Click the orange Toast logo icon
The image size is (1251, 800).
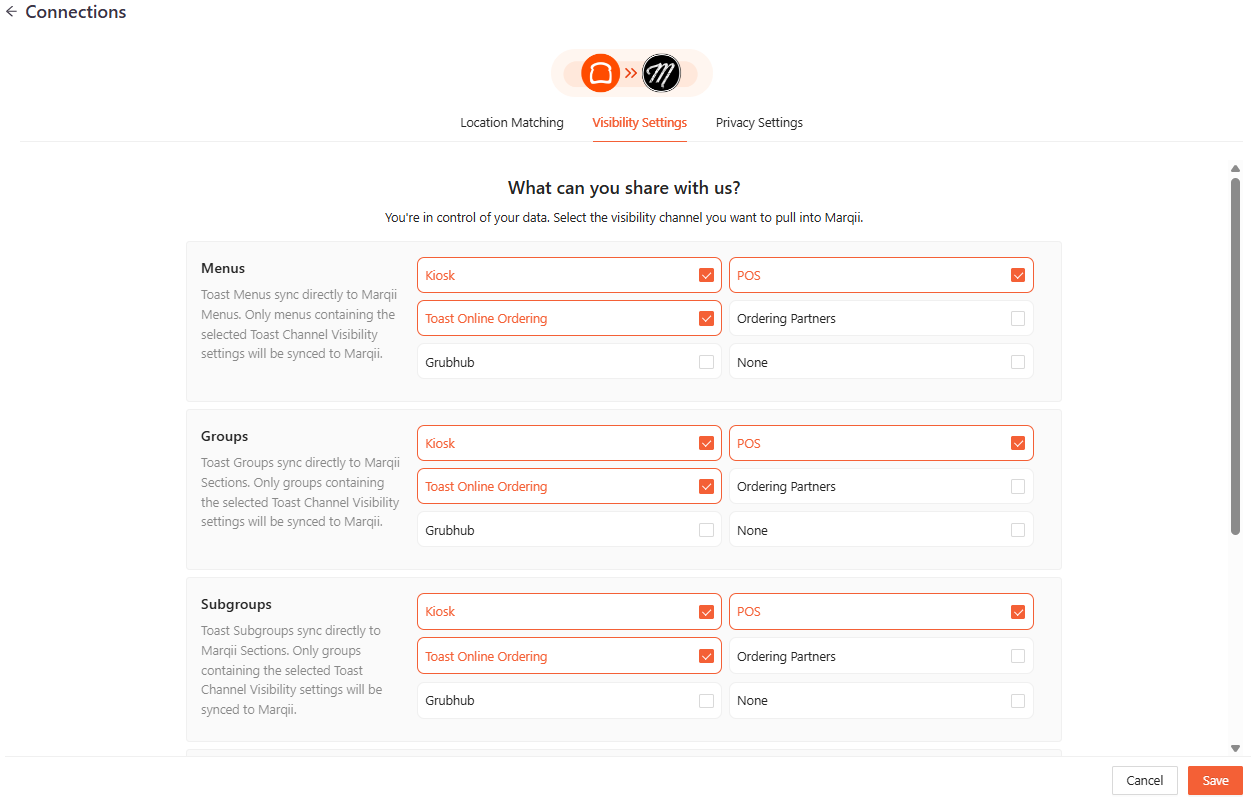[601, 73]
